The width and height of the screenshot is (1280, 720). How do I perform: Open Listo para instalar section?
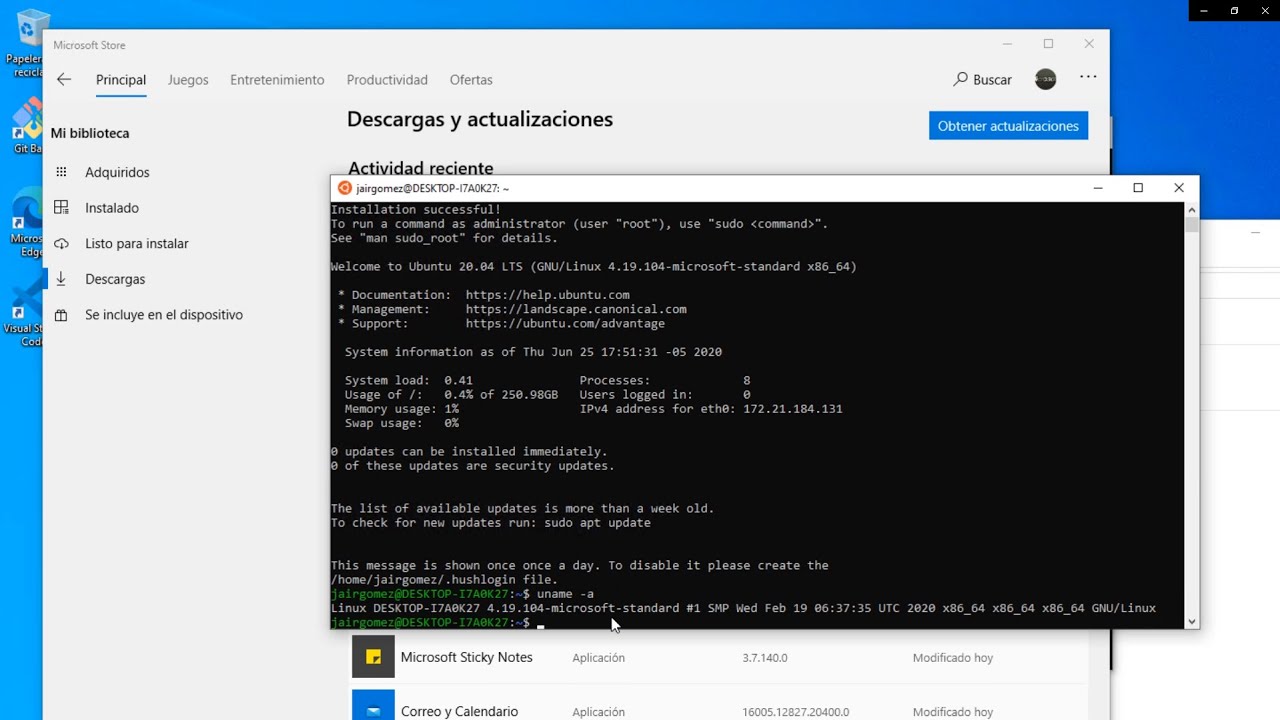137,244
